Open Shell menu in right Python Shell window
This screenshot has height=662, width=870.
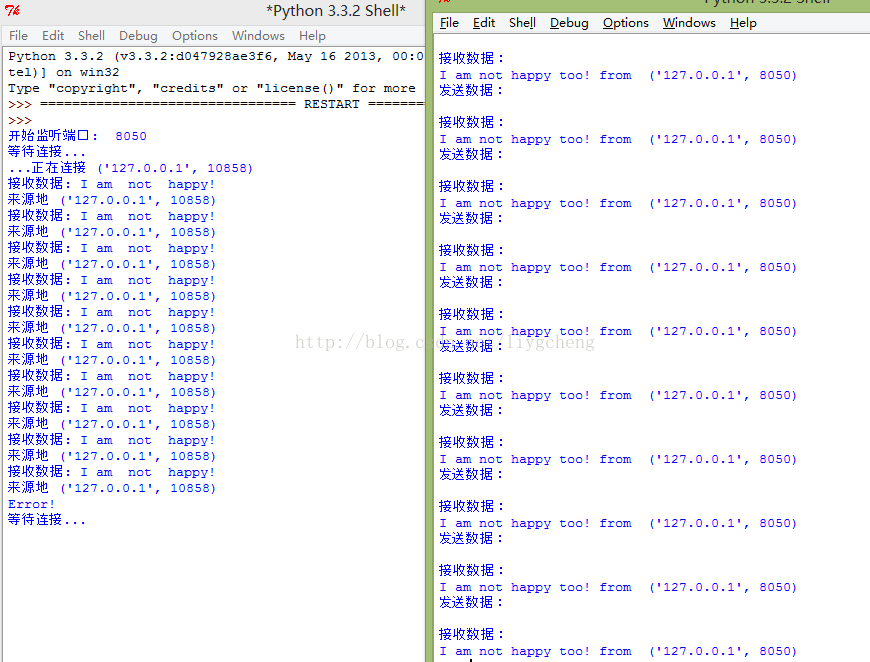coord(522,23)
